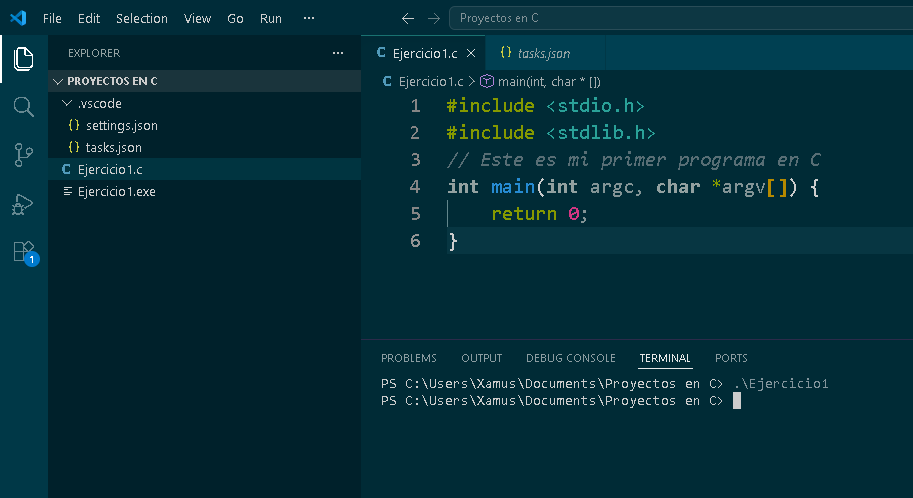The width and height of the screenshot is (913, 498).
Task: Open the Explorer view in activity bar
Action: [x=23, y=59]
